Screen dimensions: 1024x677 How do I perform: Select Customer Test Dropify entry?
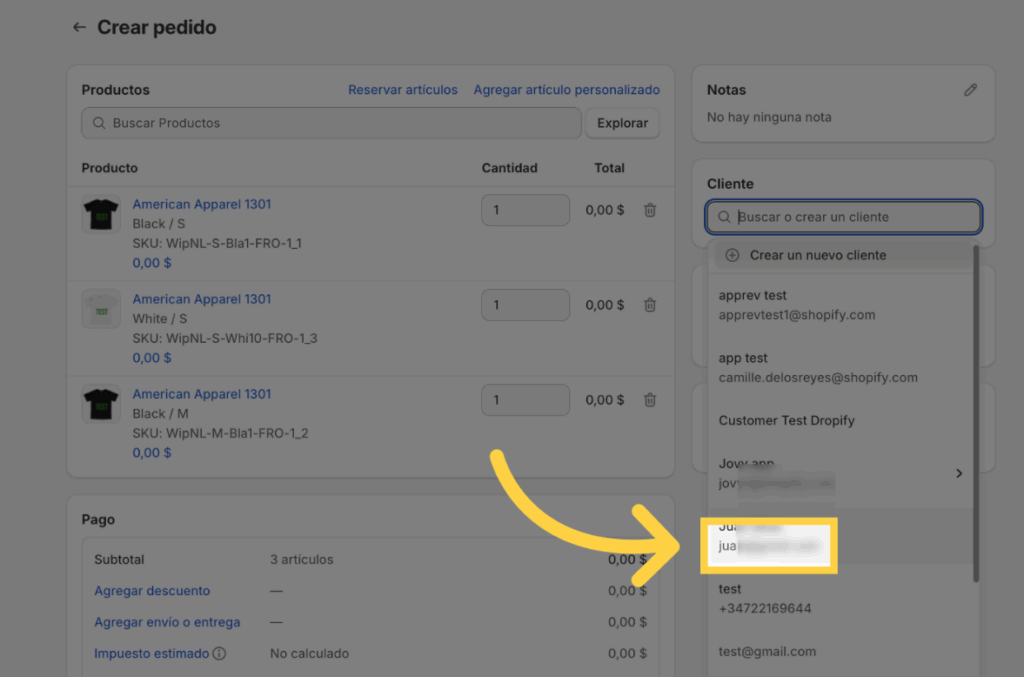(x=786, y=421)
